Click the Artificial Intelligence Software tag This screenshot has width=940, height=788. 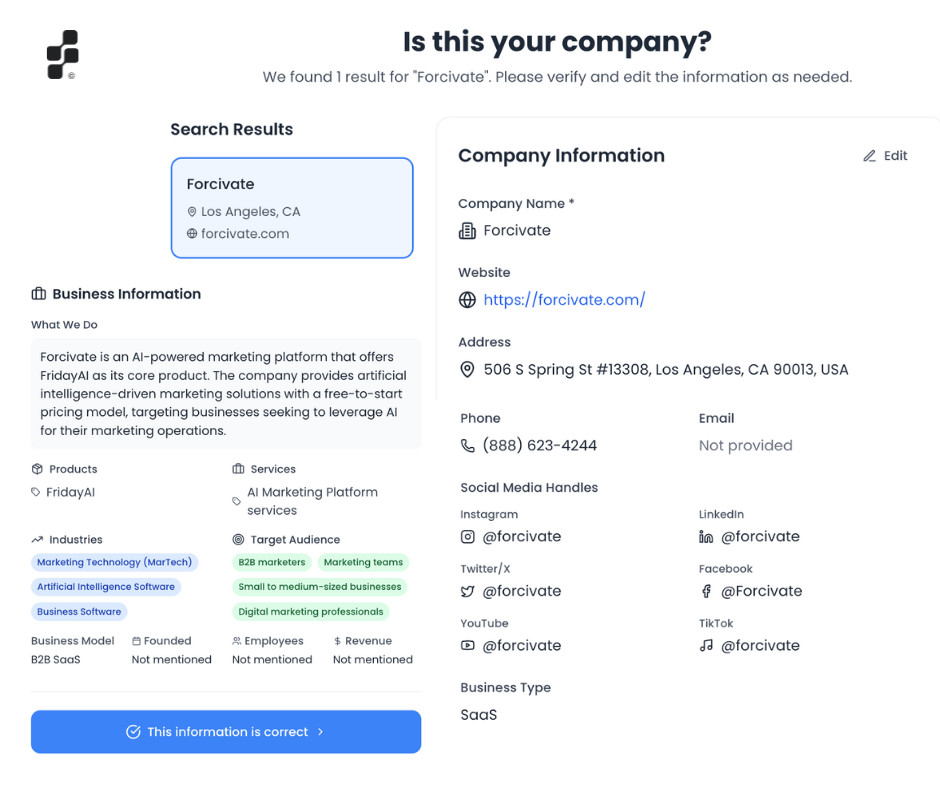coord(106,587)
